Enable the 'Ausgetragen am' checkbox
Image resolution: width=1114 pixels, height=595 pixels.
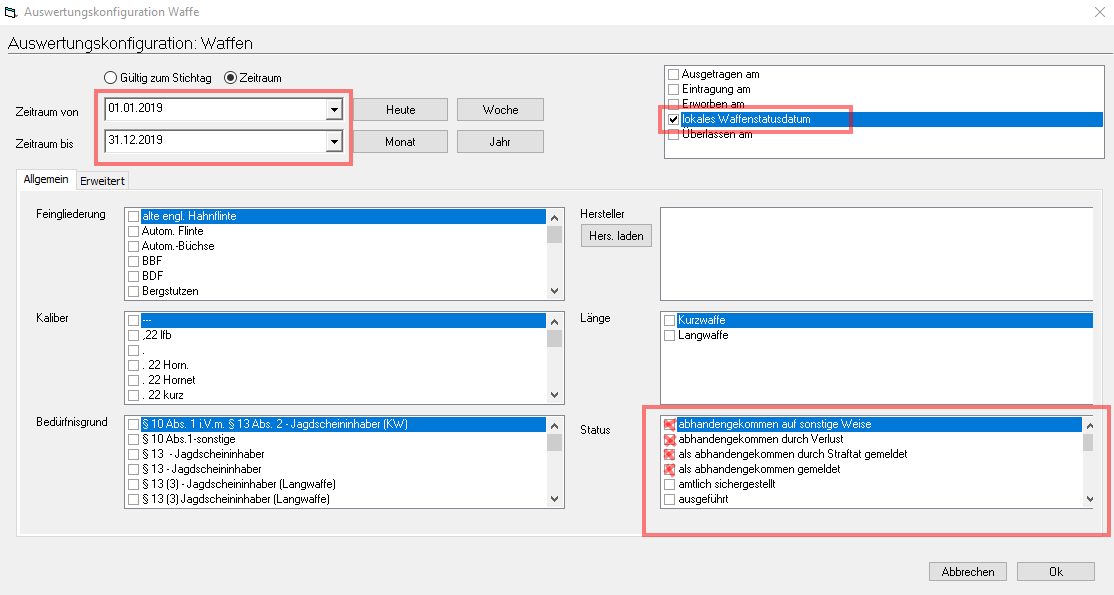674,75
